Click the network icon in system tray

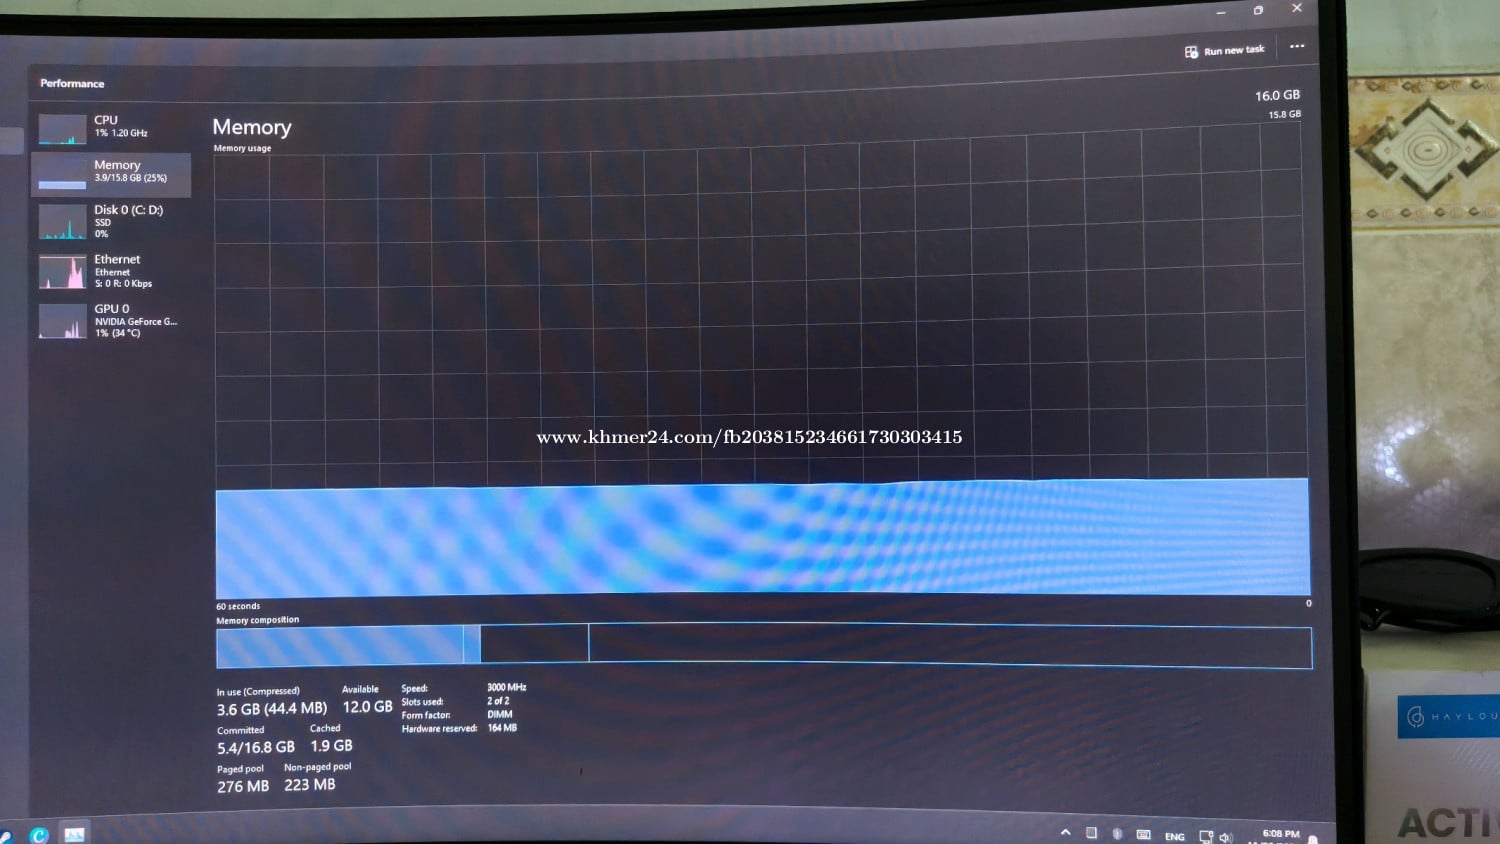pyautogui.click(x=1205, y=836)
